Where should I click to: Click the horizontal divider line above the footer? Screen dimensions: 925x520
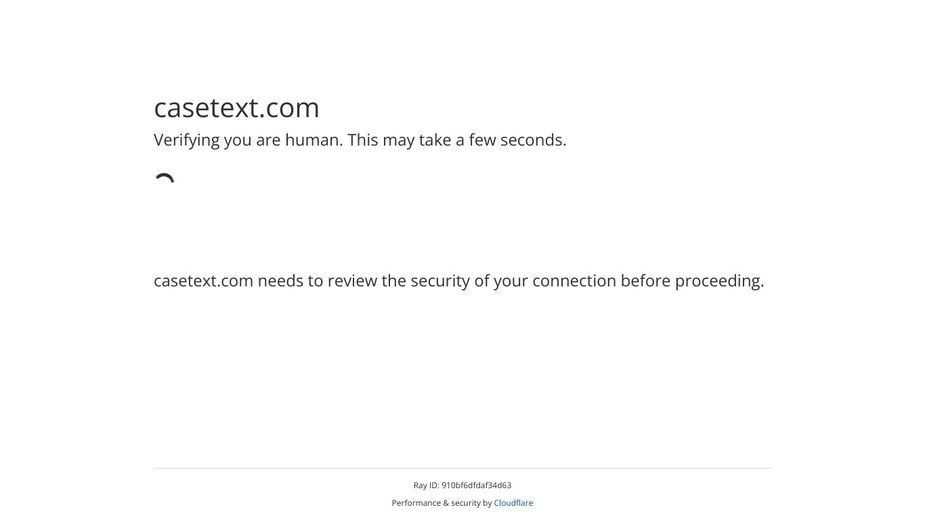pos(462,468)
